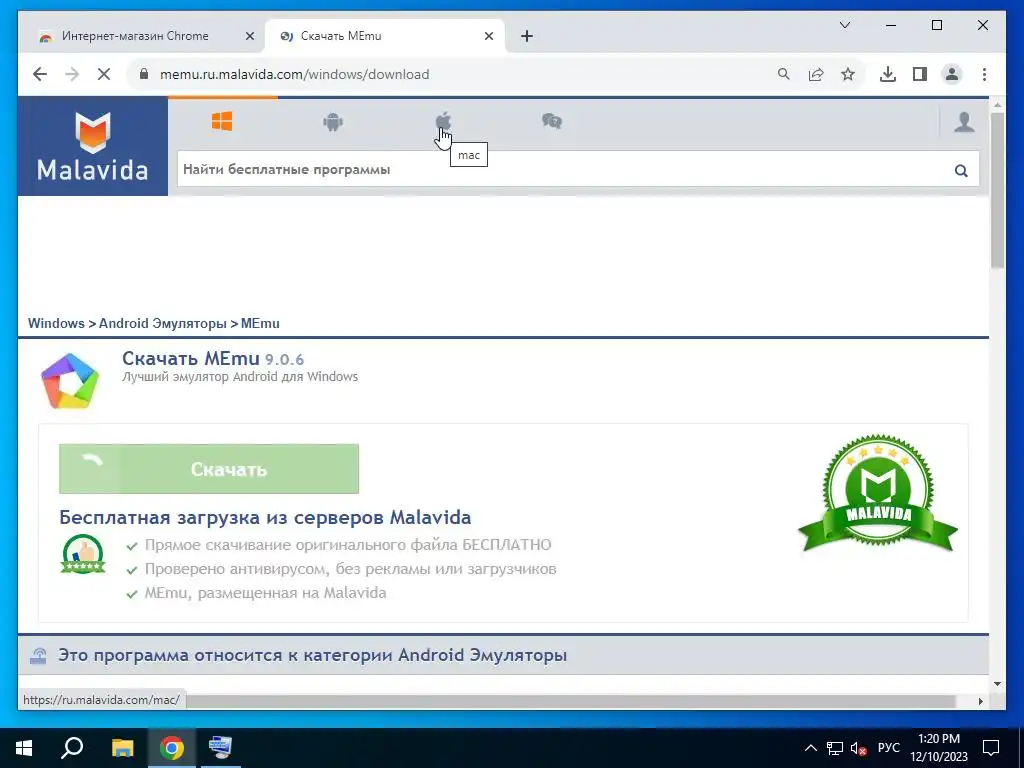Image resolution: width=1024 pixels, height=768 pixels.
Task: Show hidden tray icons chevron
Action: (810, 748)
